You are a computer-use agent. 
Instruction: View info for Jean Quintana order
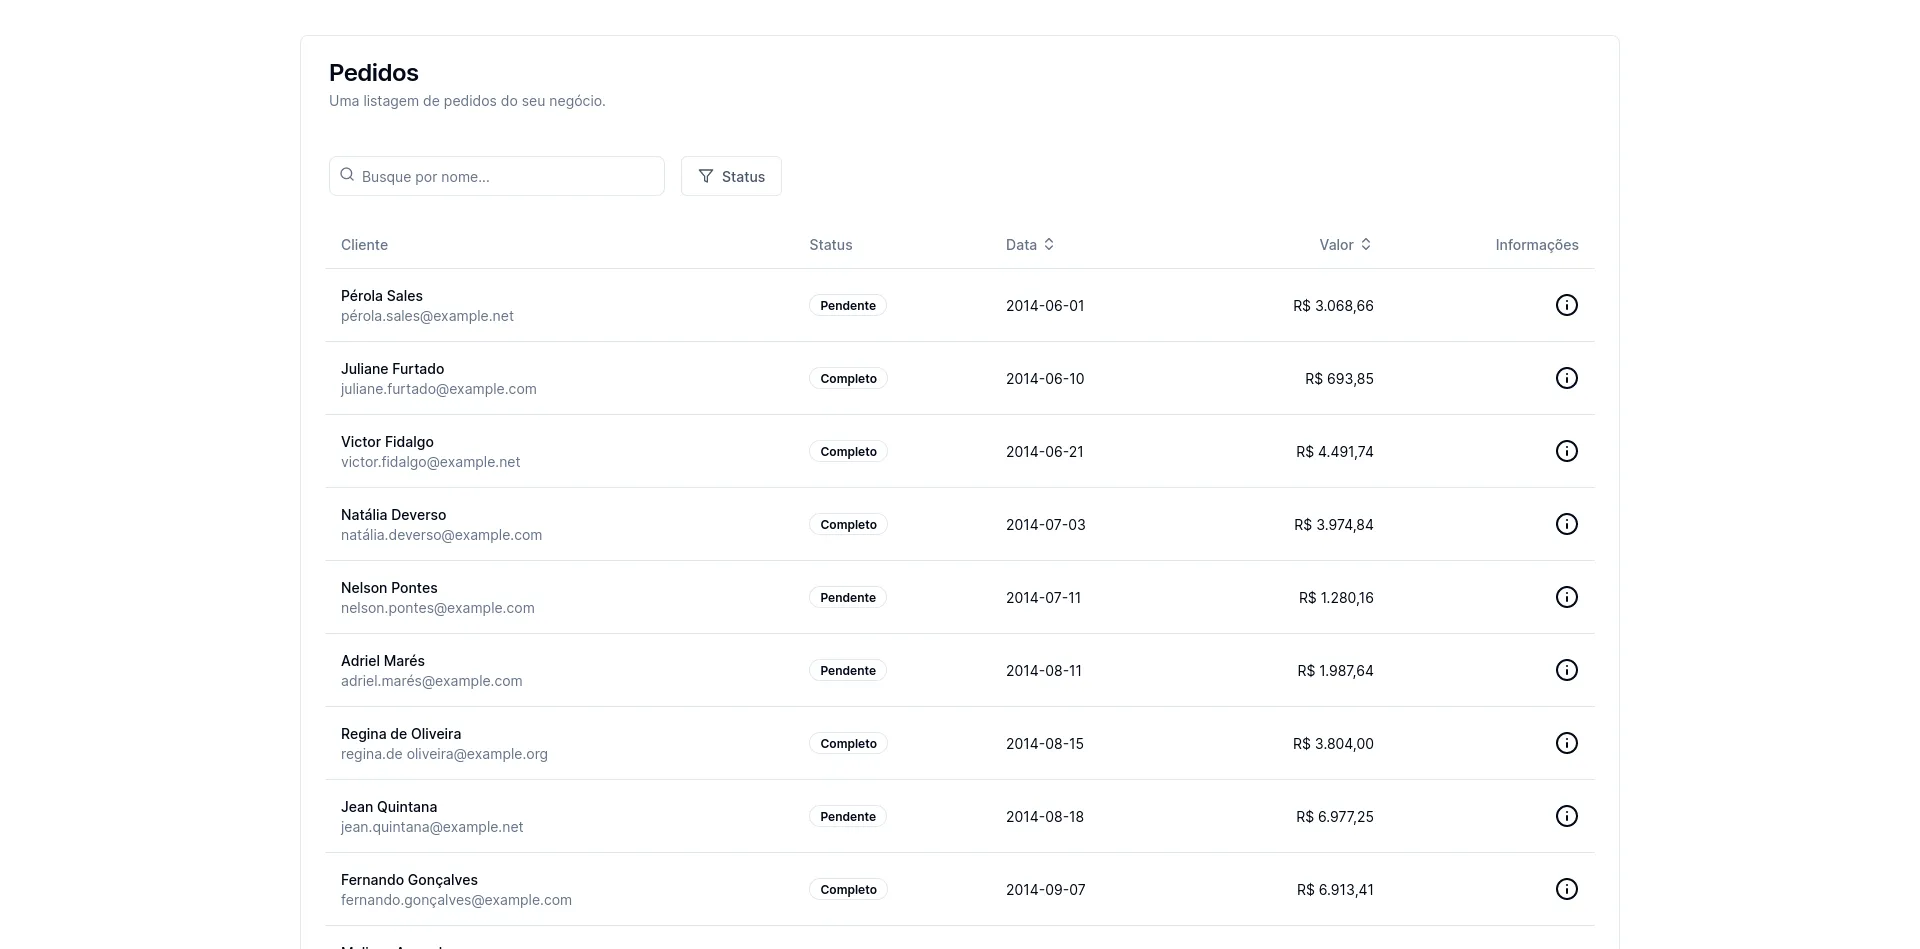pos(1566,816)
